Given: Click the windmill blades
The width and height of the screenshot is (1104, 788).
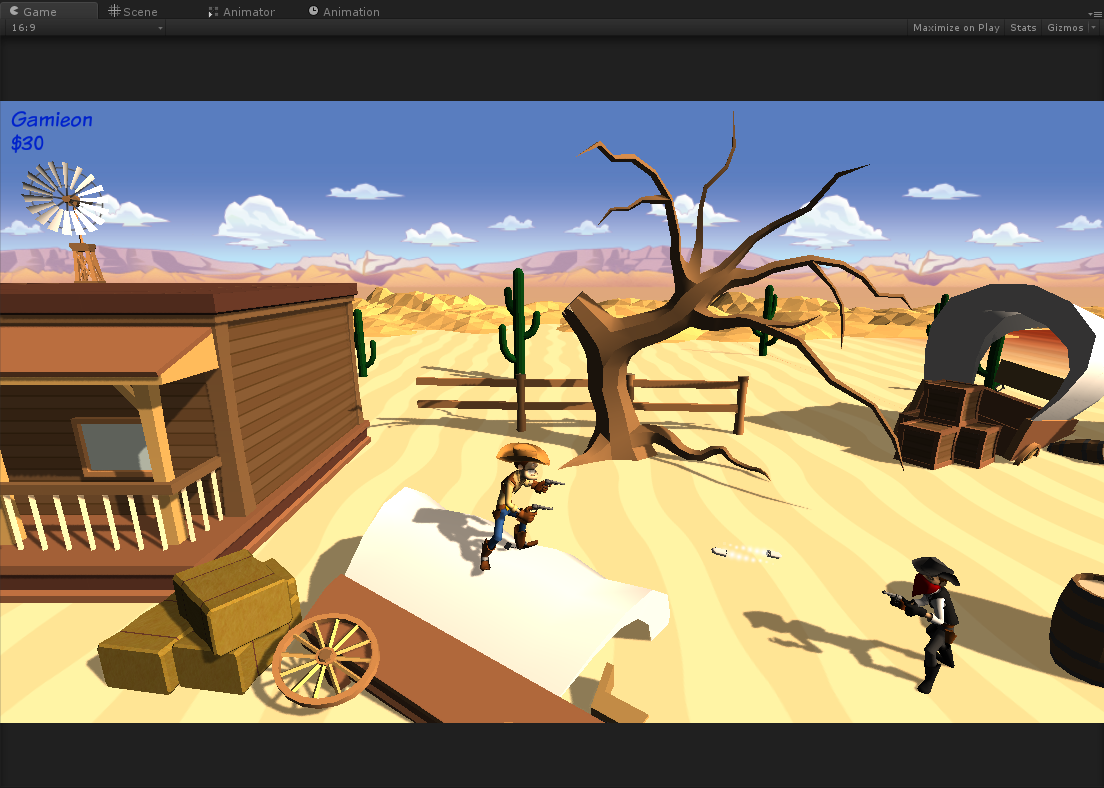Looking at the screenshot, I should coord(64,198).
